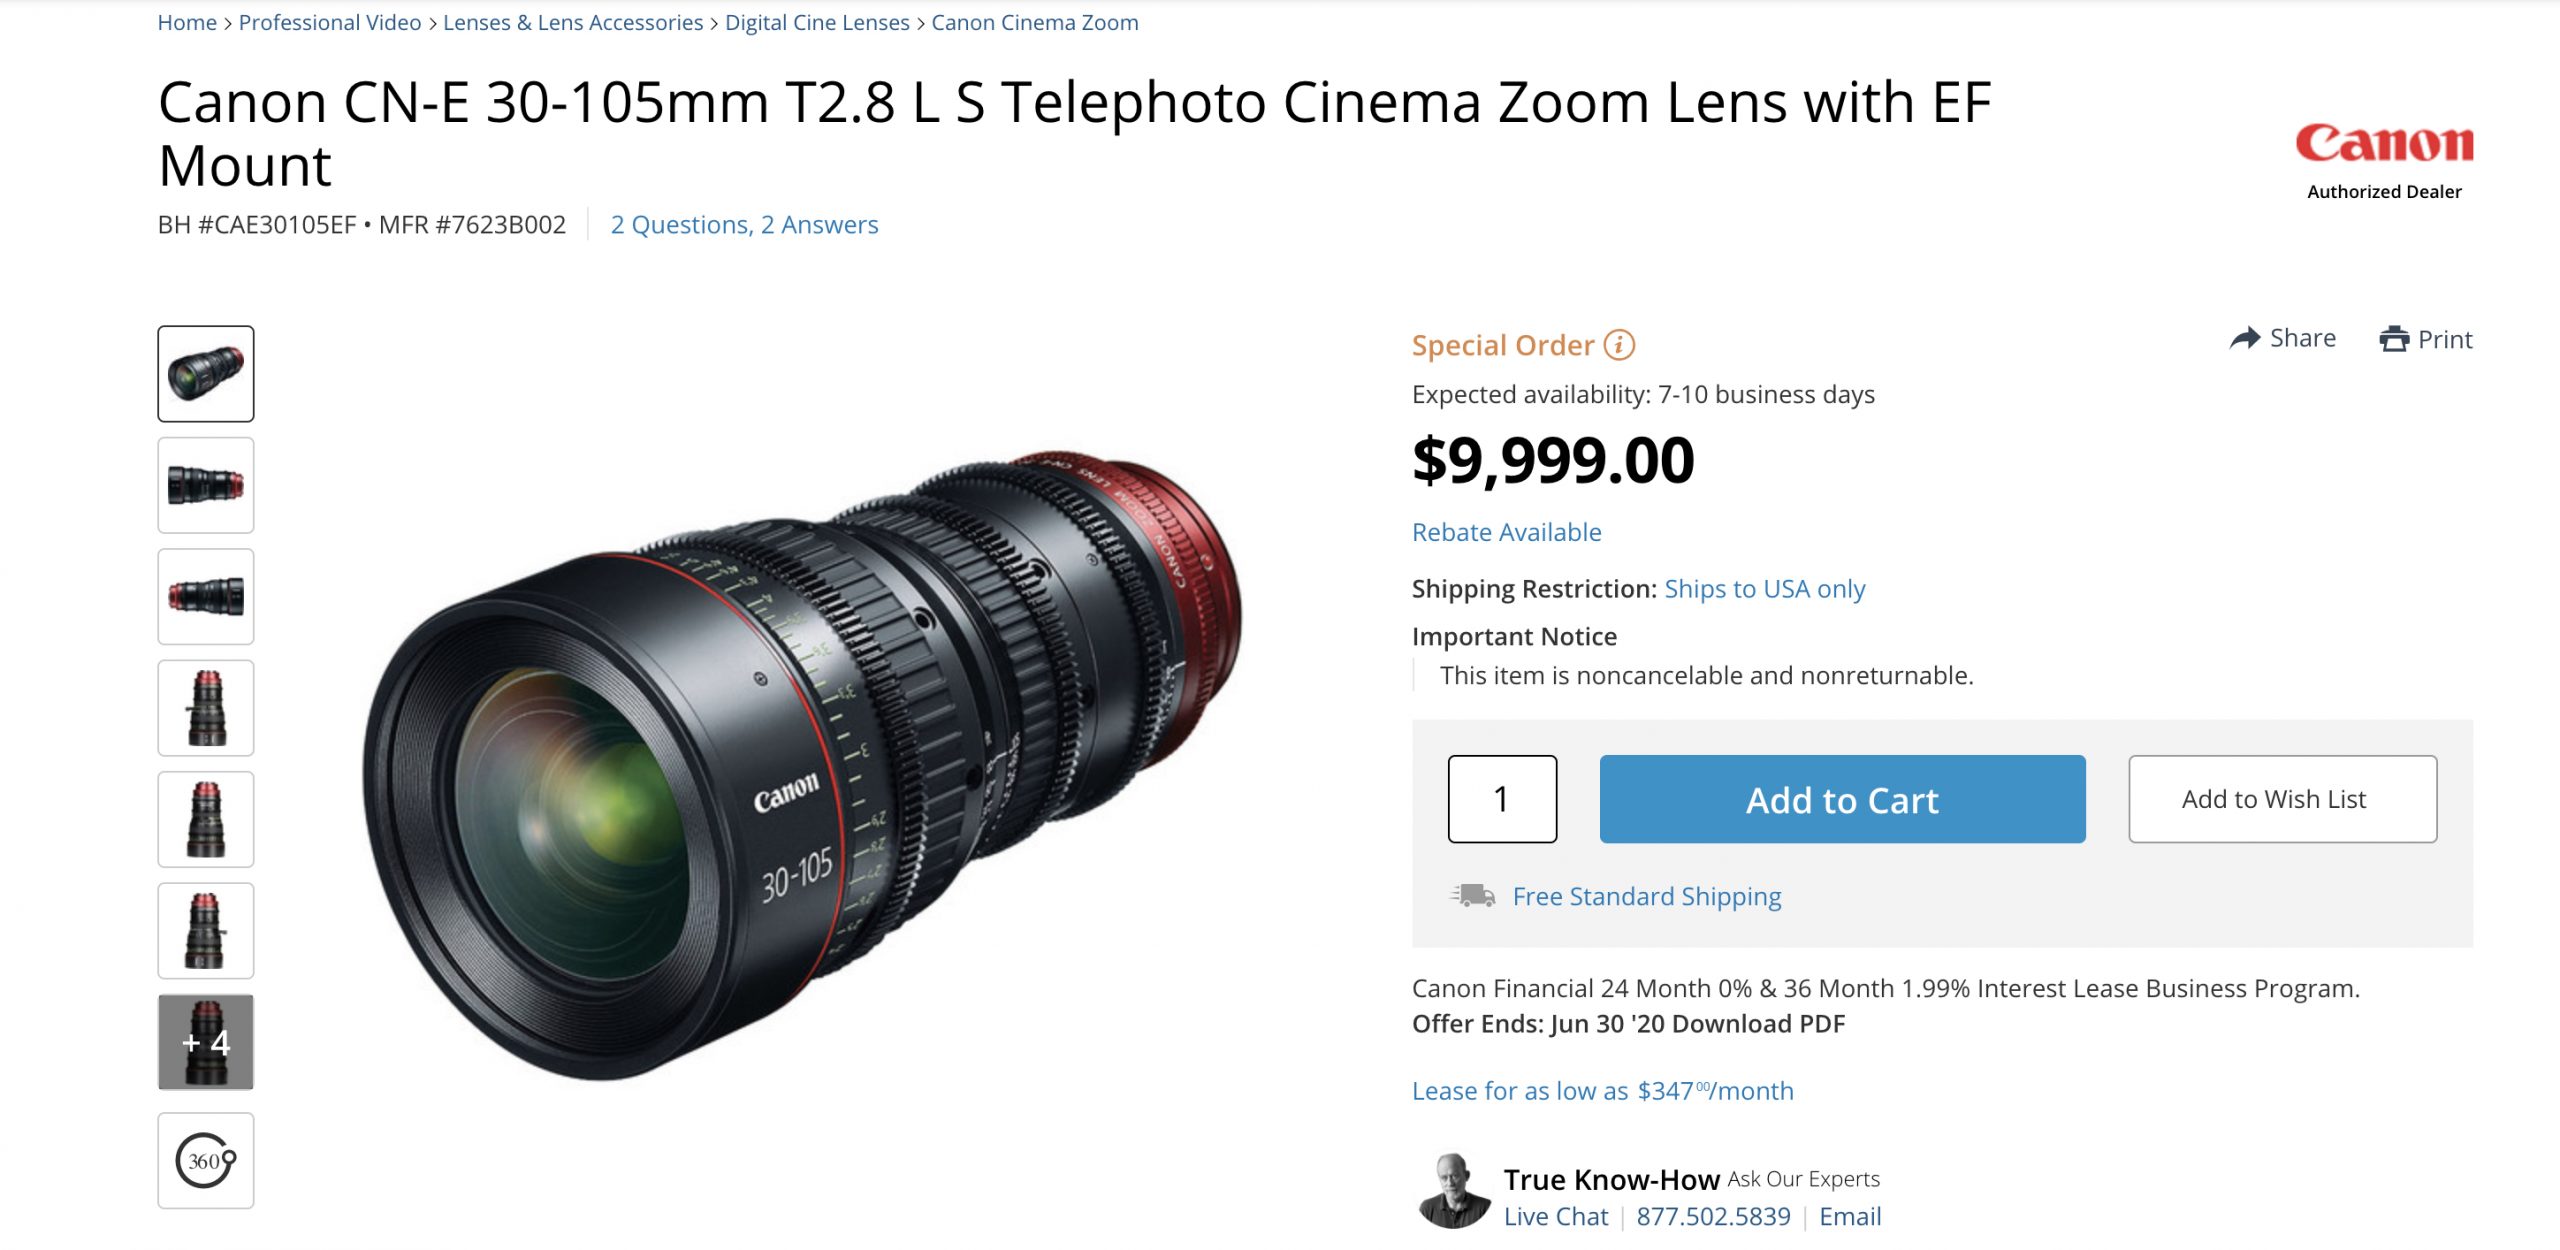Navigate to Canon Cinema Zoom breadcrumb
Image resolution: width=2560 pixels, height=1250 pixels.
tap(1033, 22)
